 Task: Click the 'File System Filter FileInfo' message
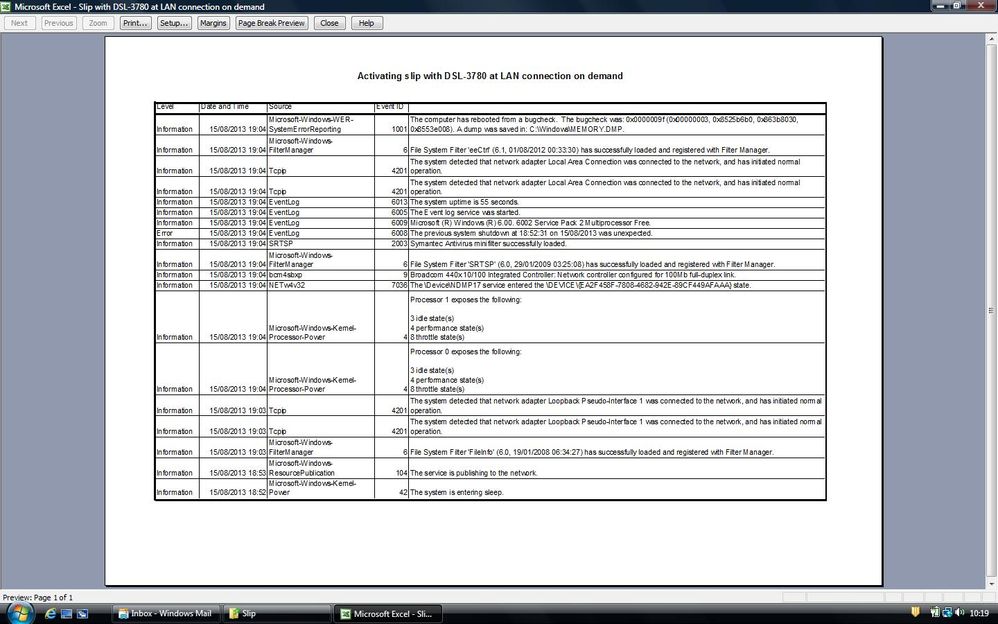click(x=591, y=452)
